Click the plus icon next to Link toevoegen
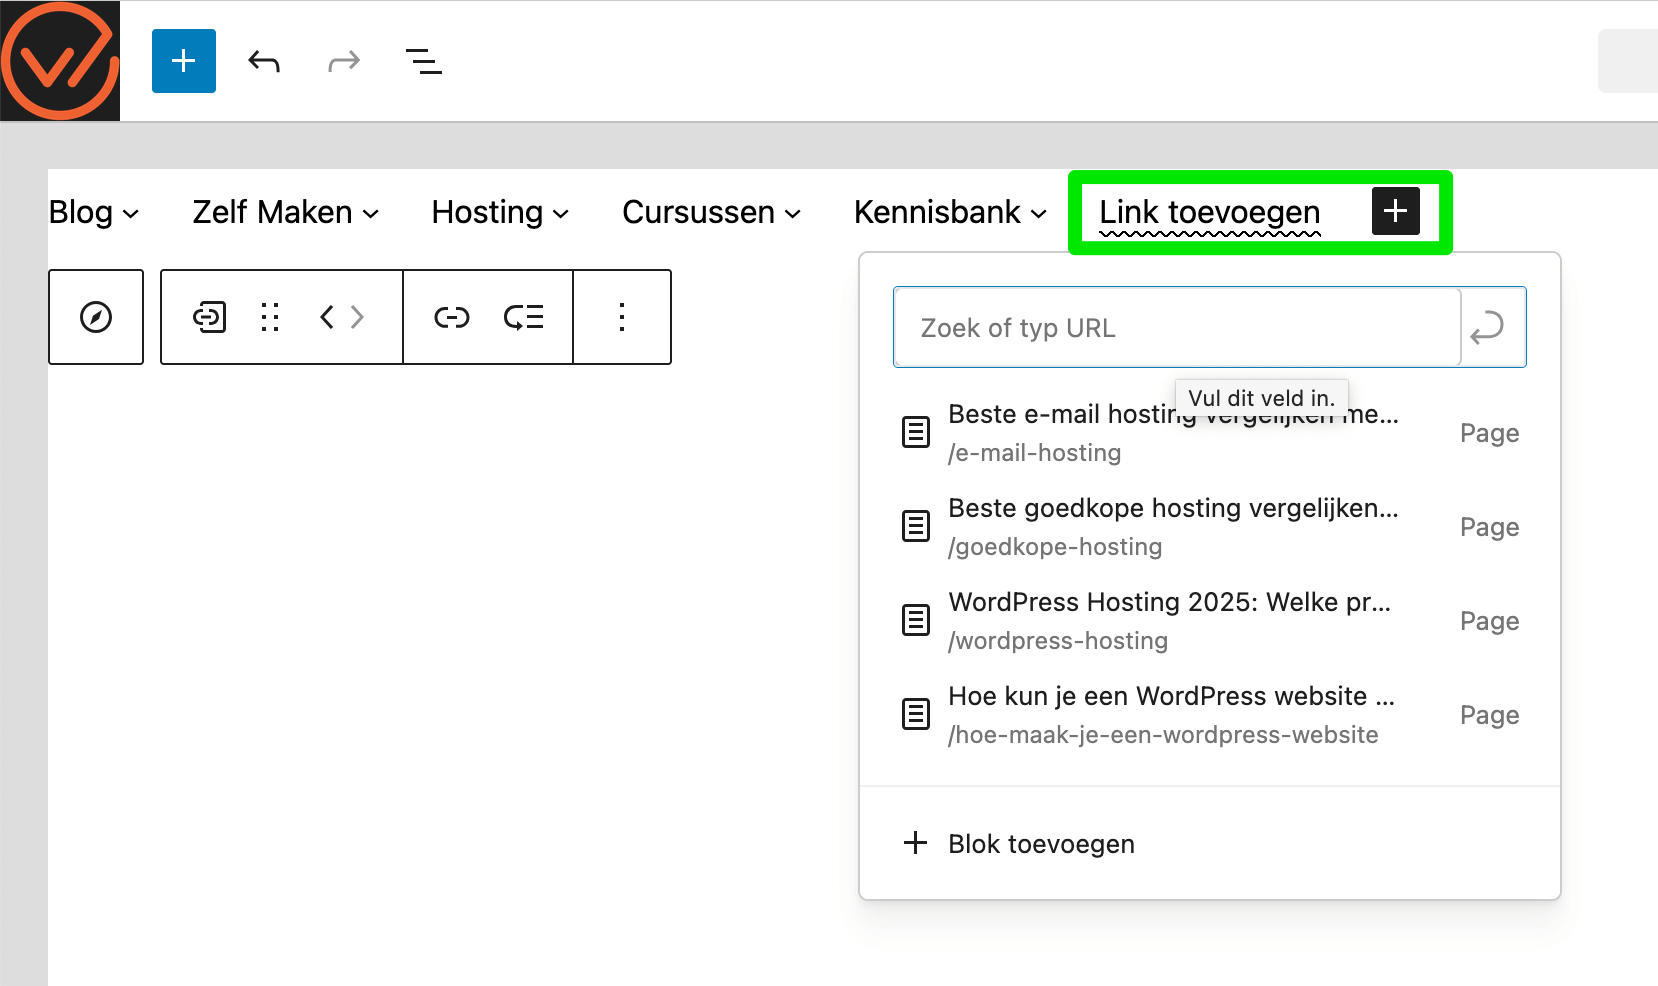 (1395, 211)
